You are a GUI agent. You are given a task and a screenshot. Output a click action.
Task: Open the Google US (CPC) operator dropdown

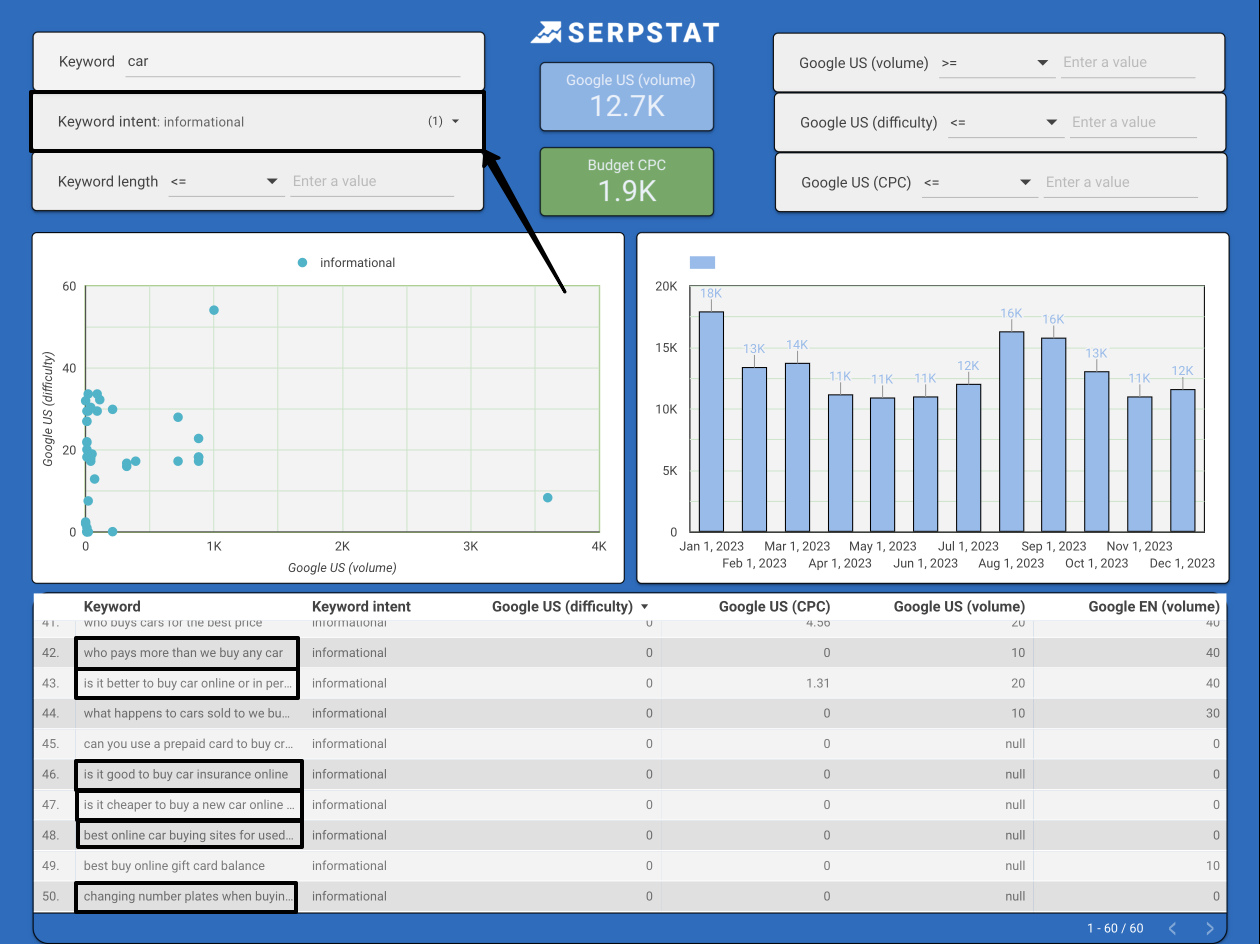point(1023,182)
